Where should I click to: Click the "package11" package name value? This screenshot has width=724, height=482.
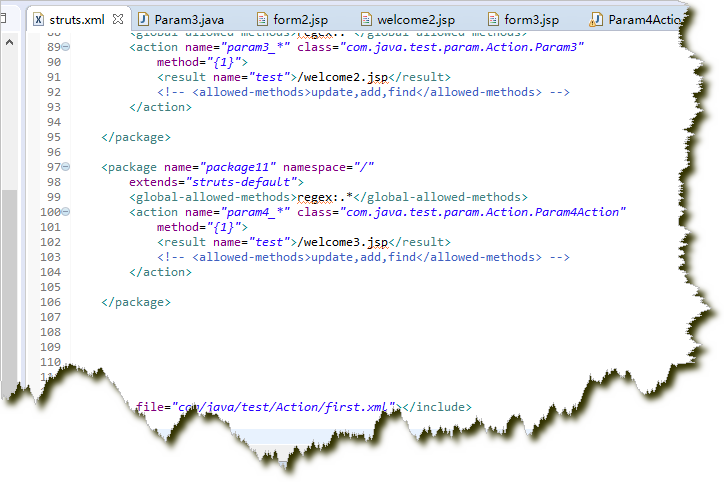pyautogui.click(x=238, y=167)
